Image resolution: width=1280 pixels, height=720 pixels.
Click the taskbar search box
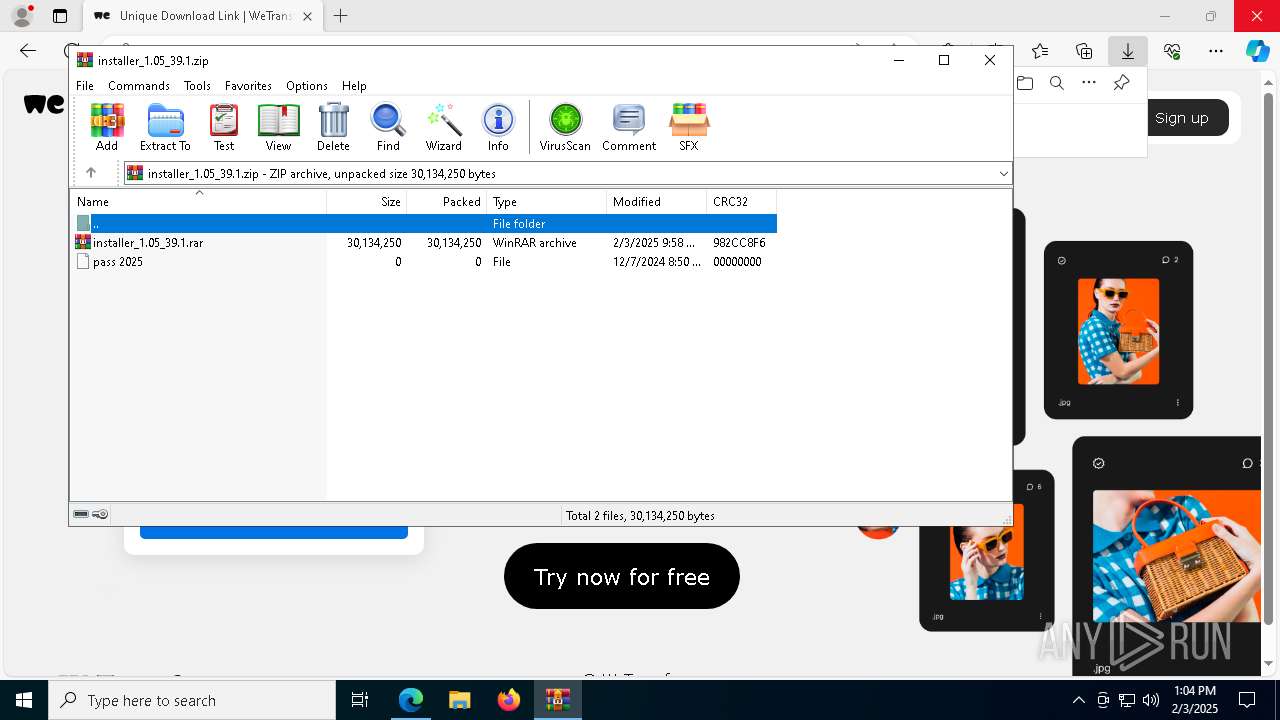[192, 700]
